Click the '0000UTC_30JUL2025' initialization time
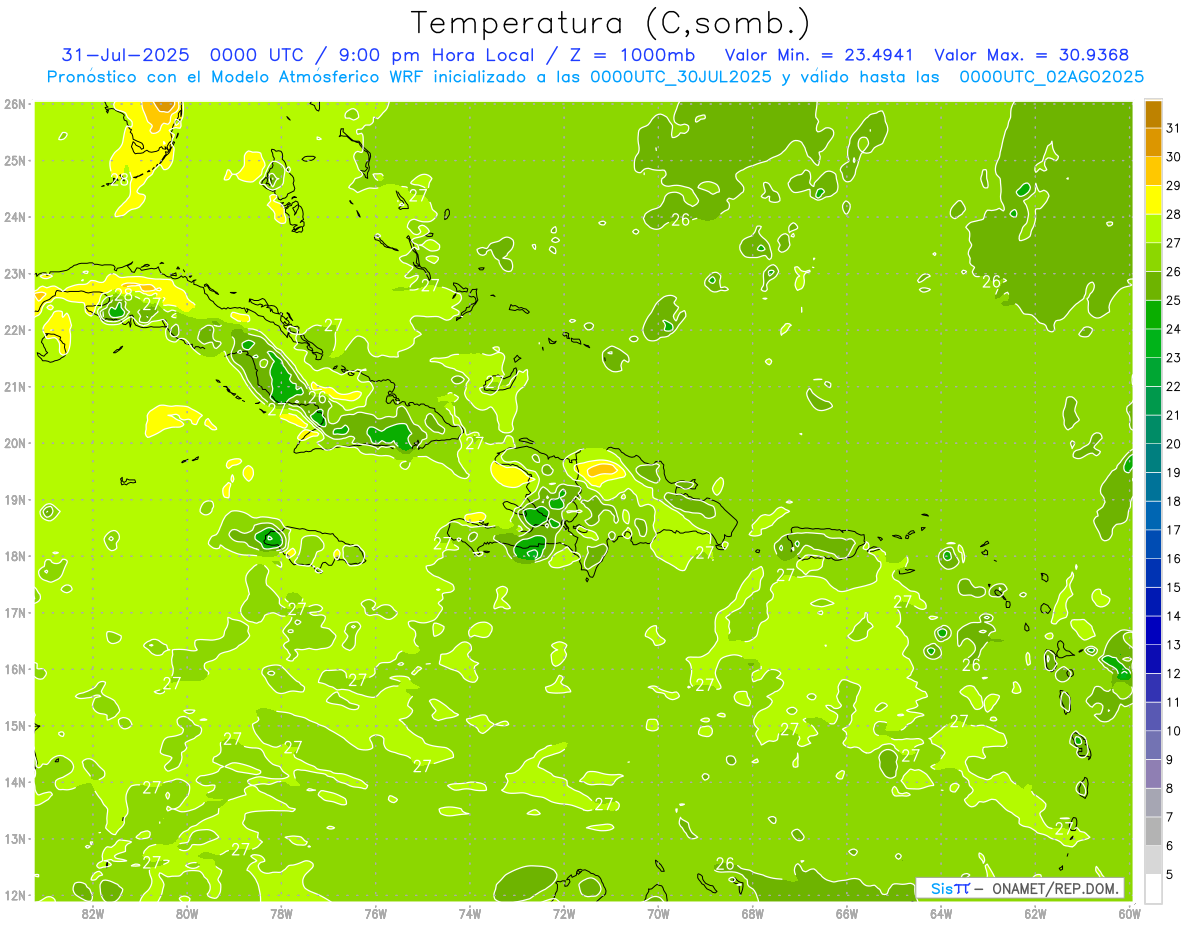Image resolution: width=1200 pixels, height=927 pixels. pos(681,77)
